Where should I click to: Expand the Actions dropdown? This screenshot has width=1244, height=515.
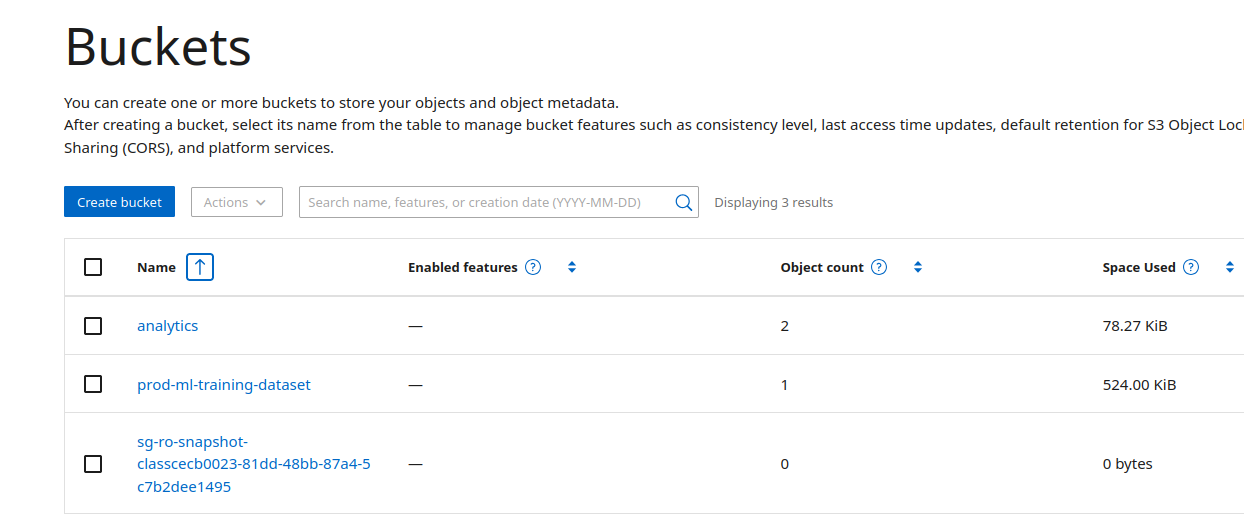(x=237, y=202)
